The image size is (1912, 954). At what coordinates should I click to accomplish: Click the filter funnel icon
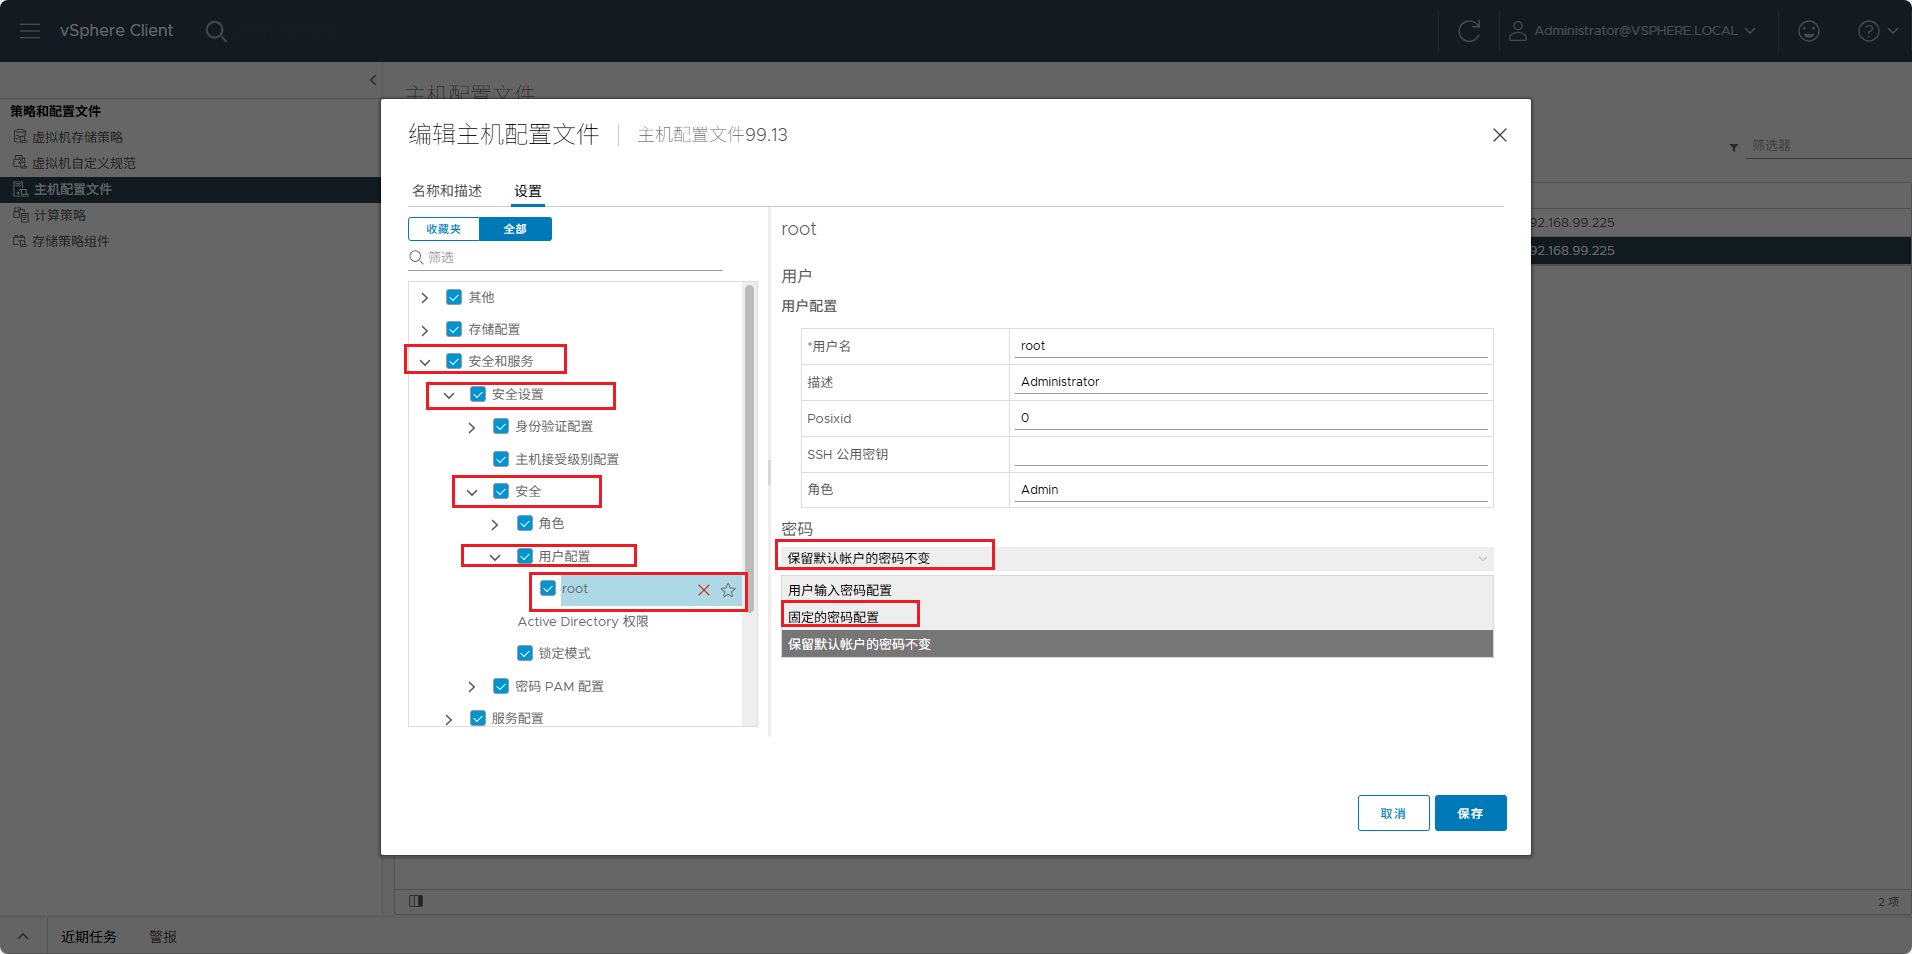1734,147
